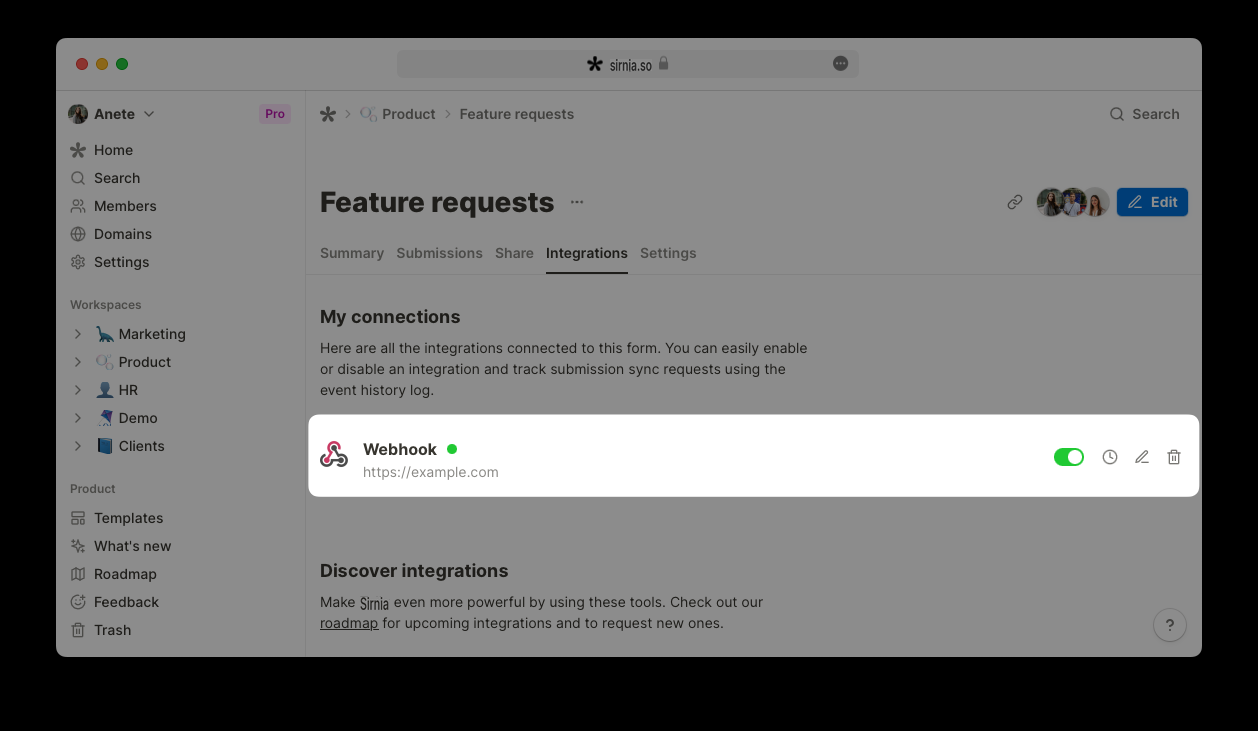Click the Webhook URL https://example.com

coord(431,472)
